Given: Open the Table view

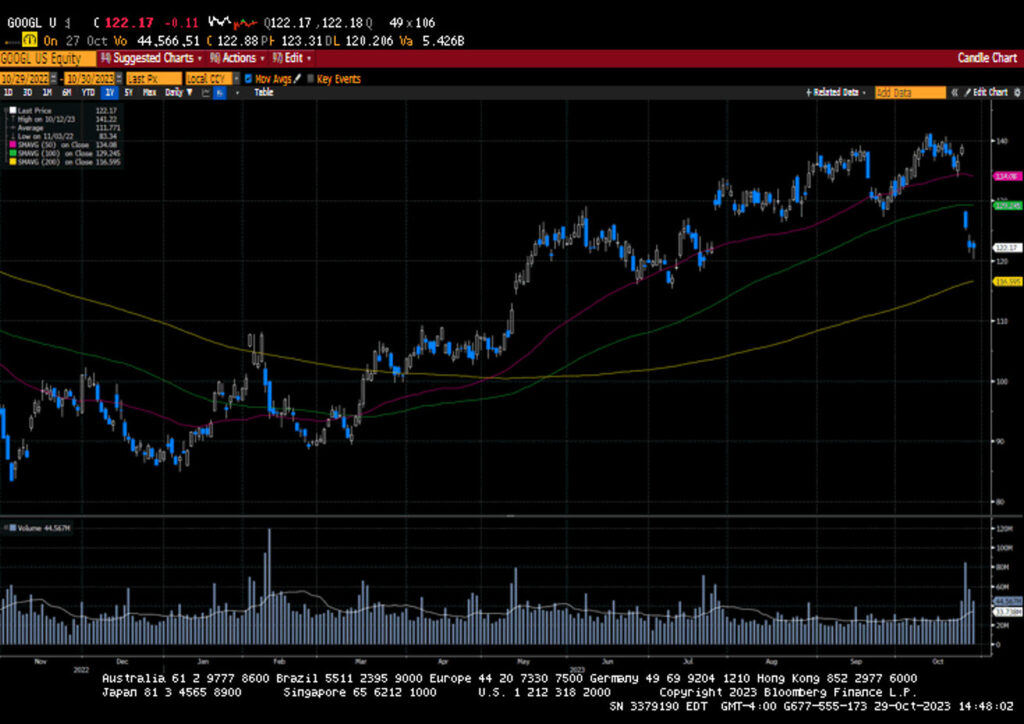Looking at the screenshot, I should pyautogui.click(x=263, y=92).
